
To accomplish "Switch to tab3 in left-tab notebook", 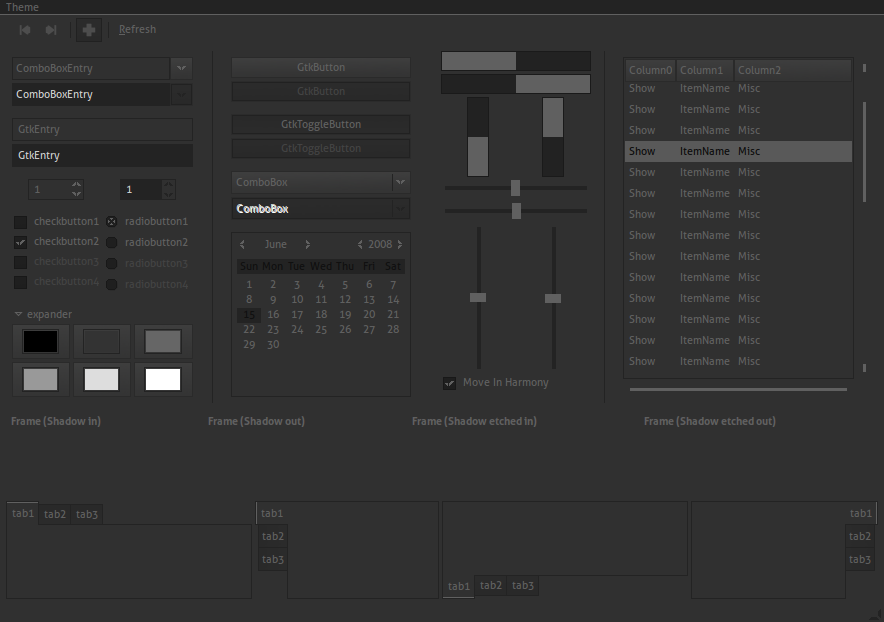I will (273, 559).
